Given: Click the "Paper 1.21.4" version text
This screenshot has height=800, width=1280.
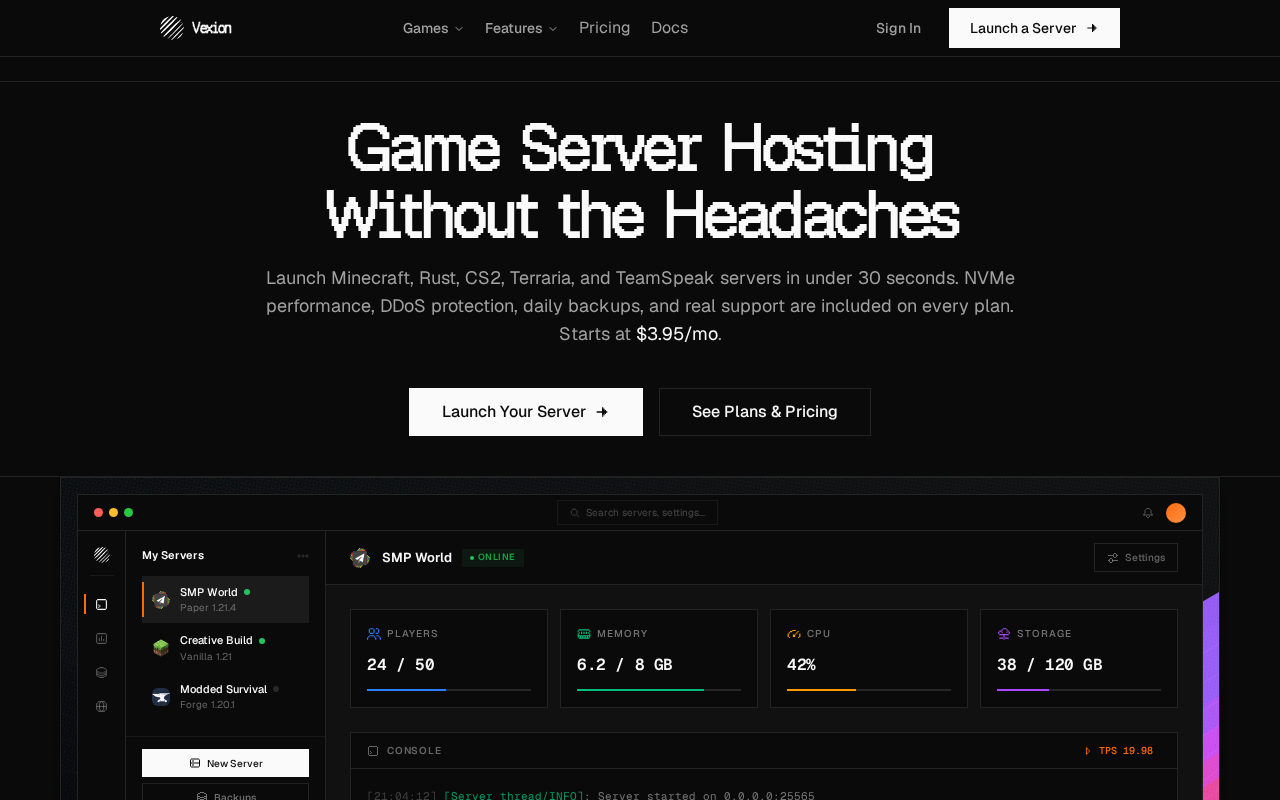Looking at the screenshot, I should click(208, 608).
